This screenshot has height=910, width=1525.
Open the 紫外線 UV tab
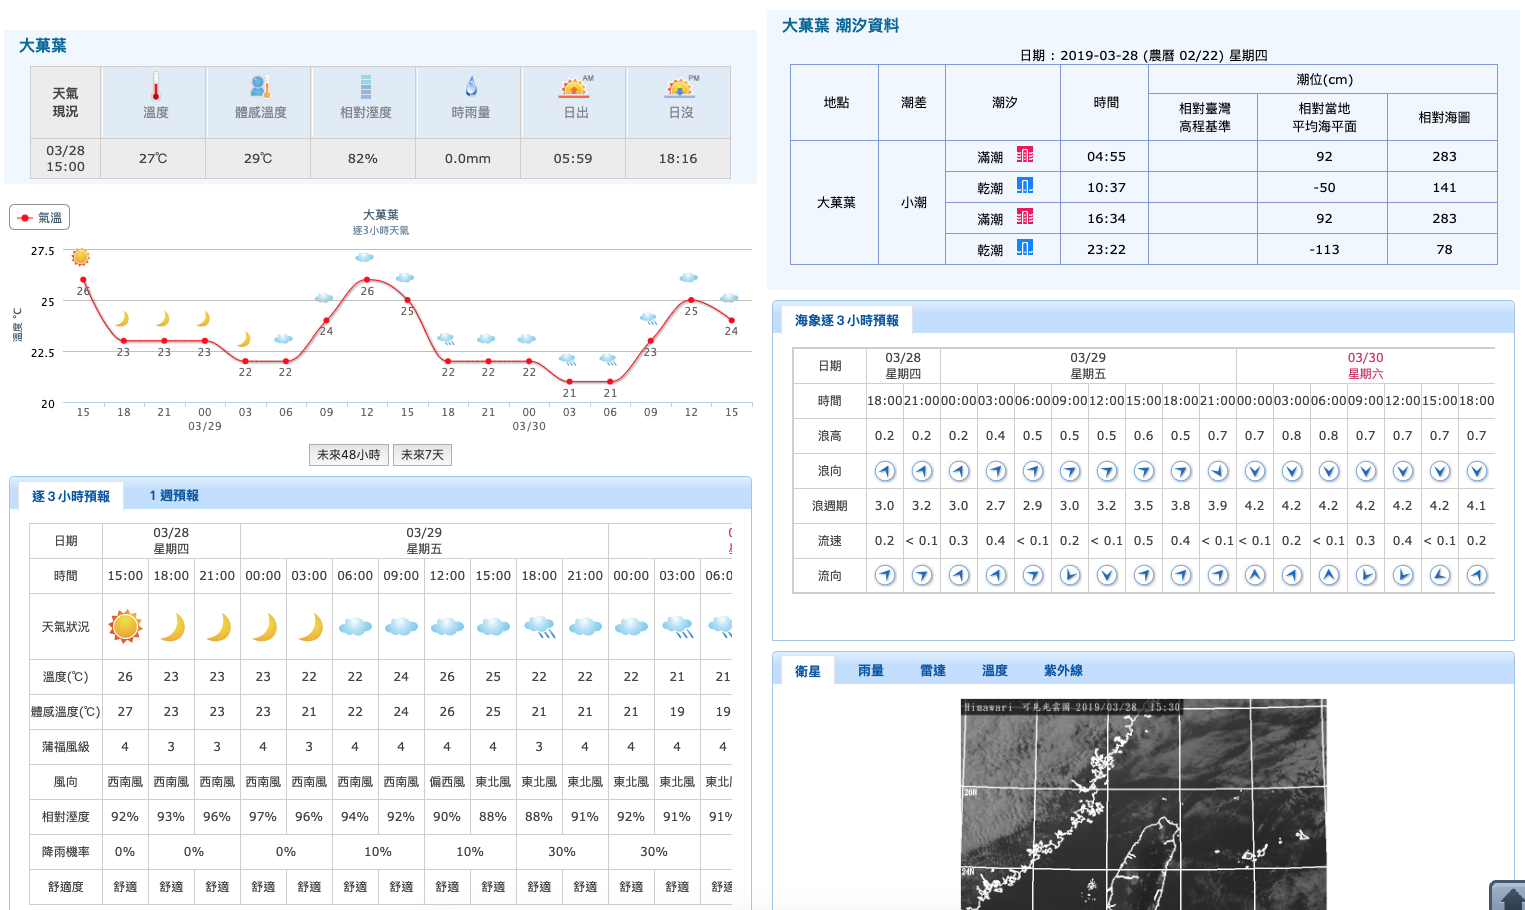point(1063,671)
